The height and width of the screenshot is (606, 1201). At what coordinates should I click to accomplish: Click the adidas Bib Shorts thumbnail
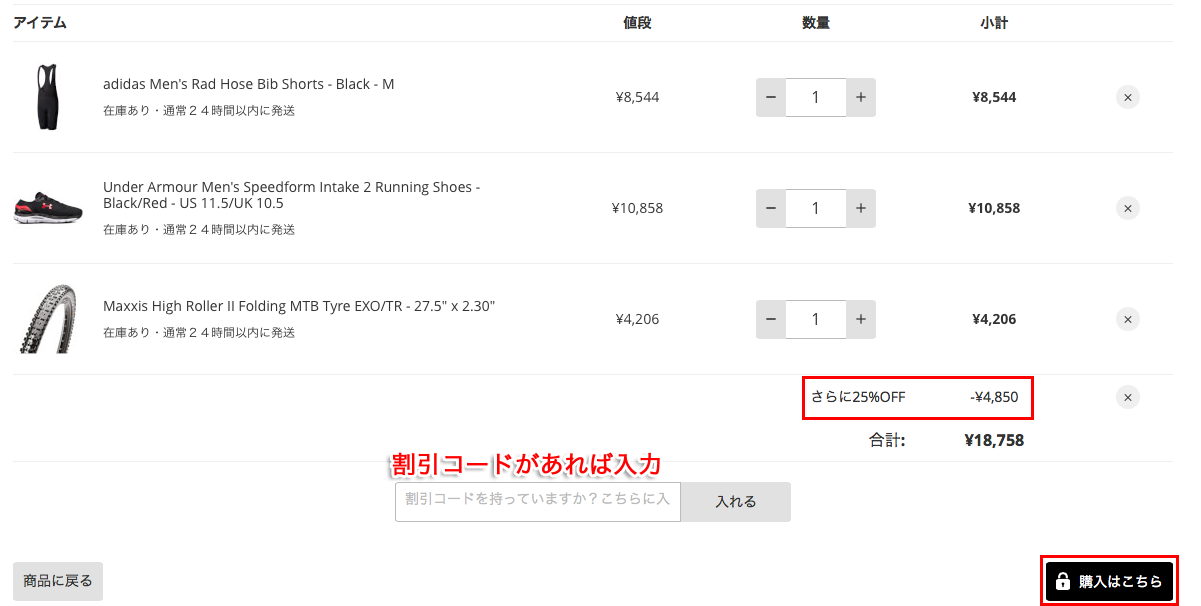pos(45,97)
